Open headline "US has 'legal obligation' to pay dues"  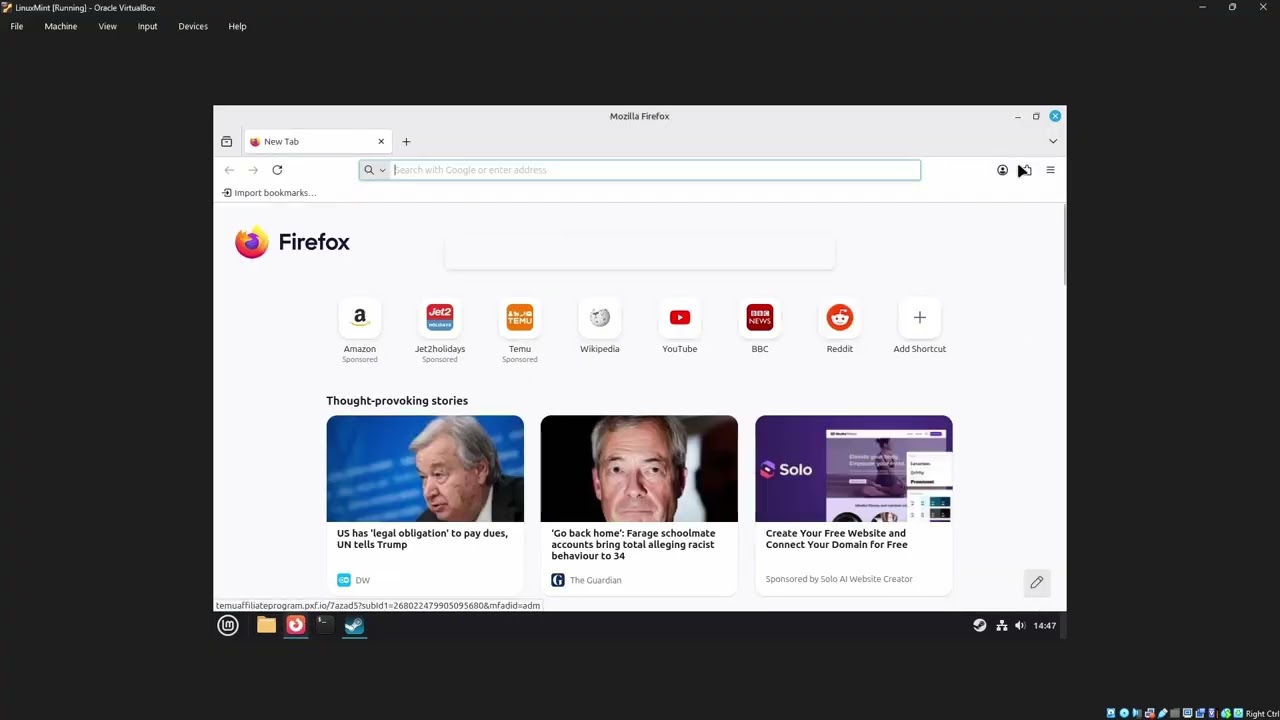point(422,539)
